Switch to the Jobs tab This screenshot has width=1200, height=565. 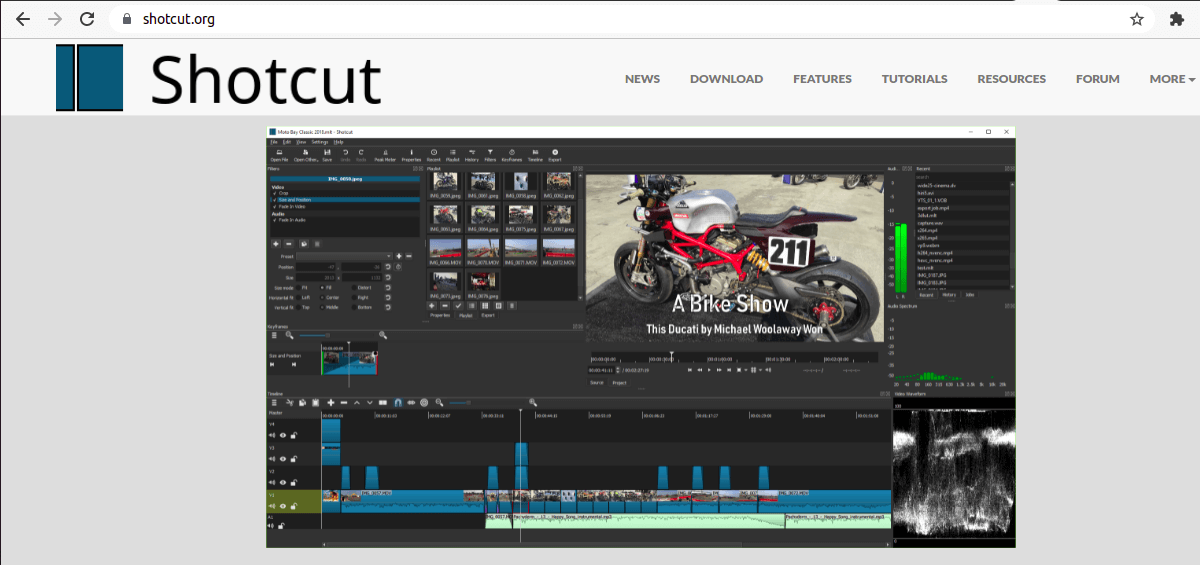pos(970,295)
